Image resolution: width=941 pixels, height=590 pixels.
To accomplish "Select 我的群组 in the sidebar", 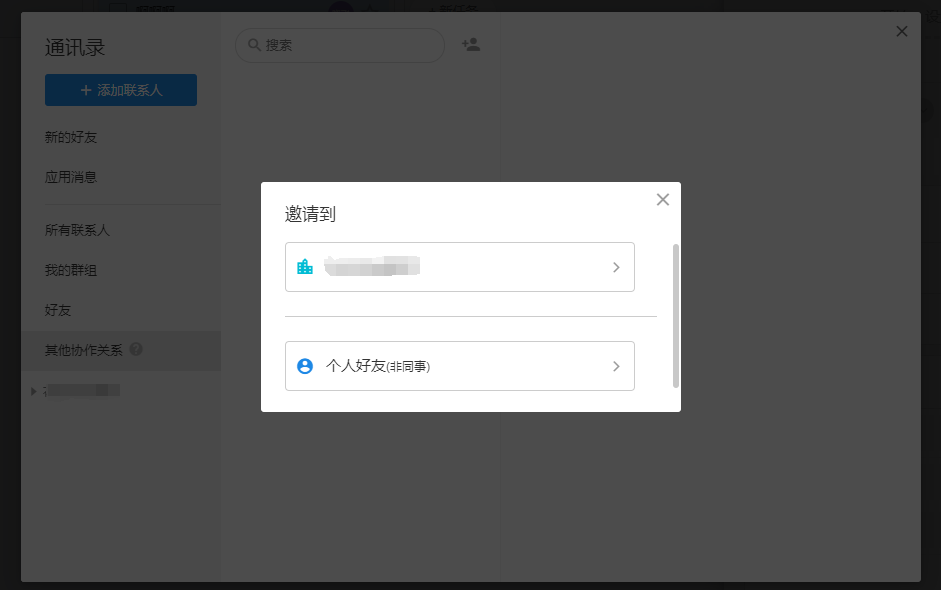I will click(x=71, y=270).
